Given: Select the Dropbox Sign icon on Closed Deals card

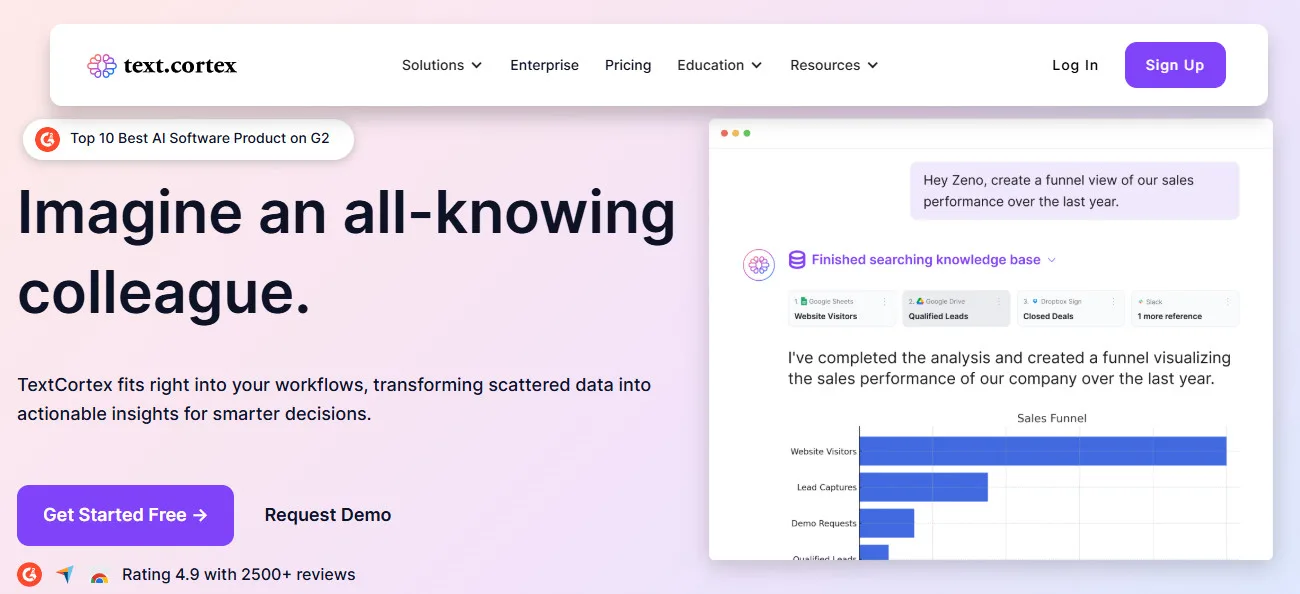Looking at the screenshot, I should click(1036, 300).
